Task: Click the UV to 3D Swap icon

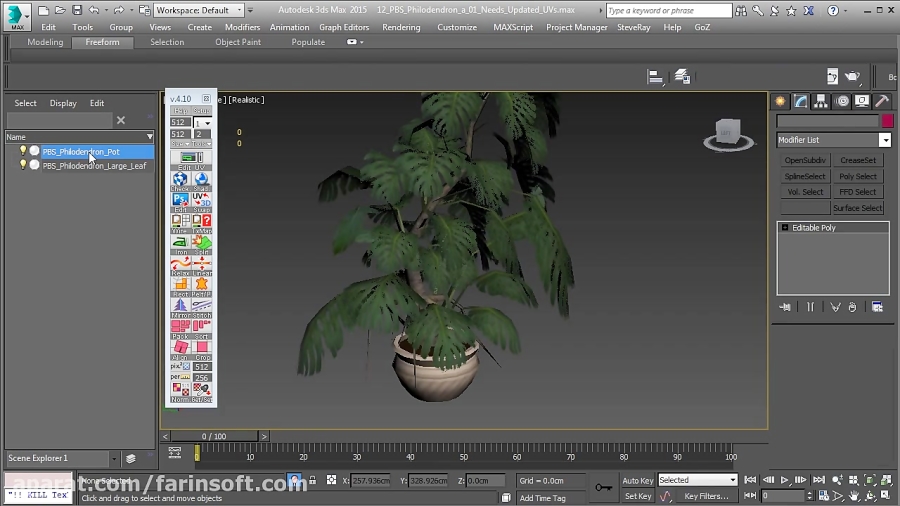Action: (201, 202)
